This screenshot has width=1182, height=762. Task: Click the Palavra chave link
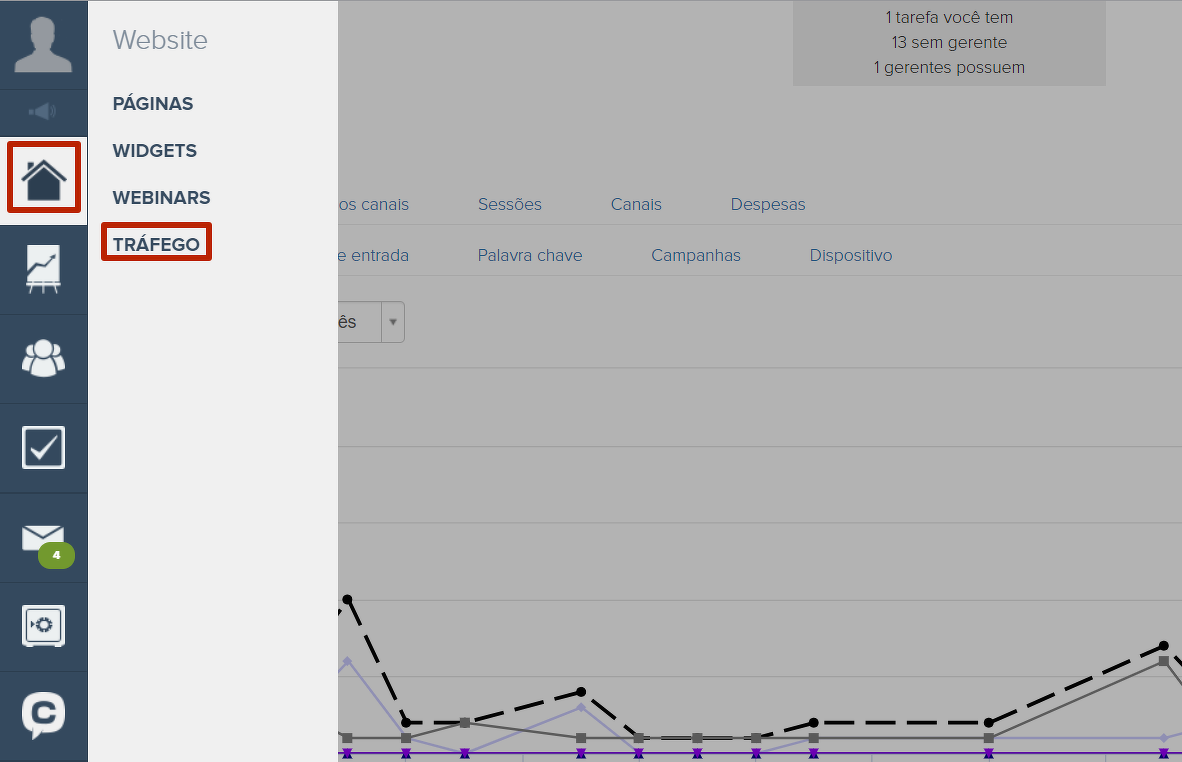(x=530, y=255)
